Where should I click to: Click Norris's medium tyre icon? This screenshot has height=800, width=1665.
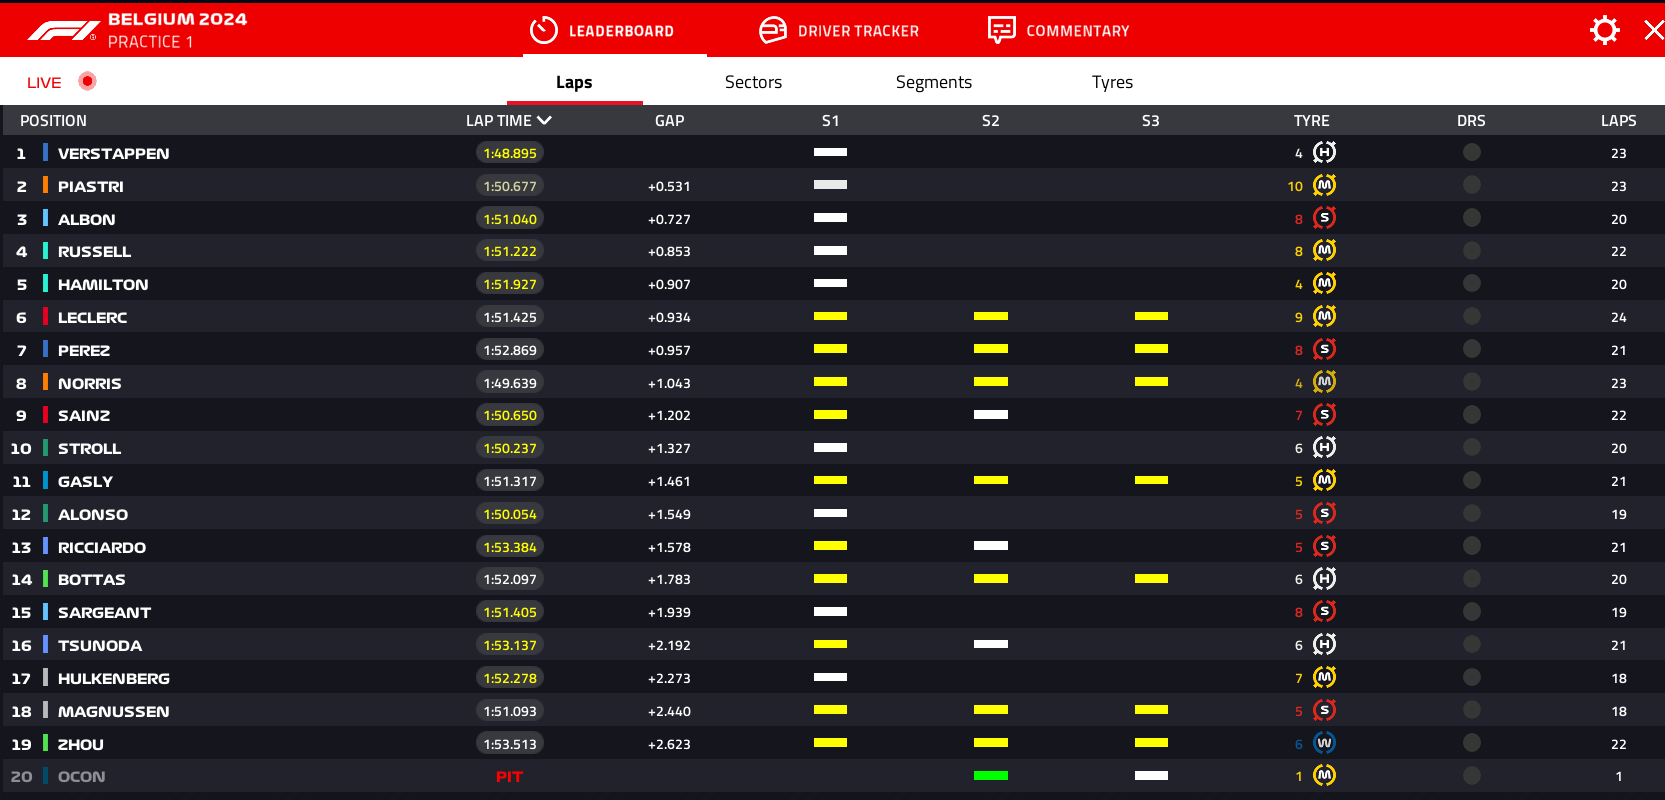click(x=1324, y=382)
